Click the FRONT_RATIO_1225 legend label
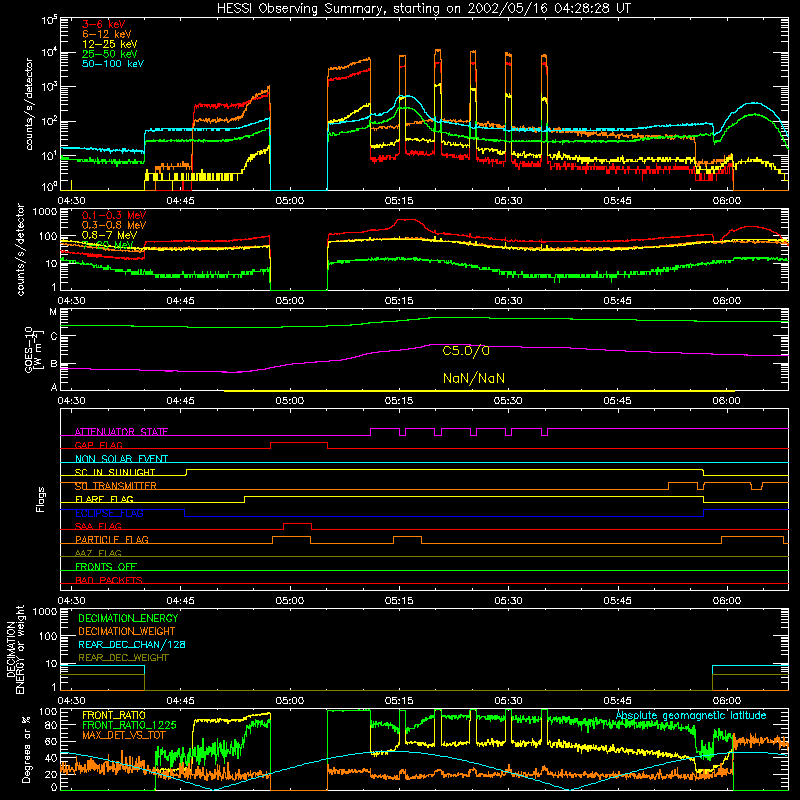The height and width of the screenshot is (800, 800). (129, 726)
